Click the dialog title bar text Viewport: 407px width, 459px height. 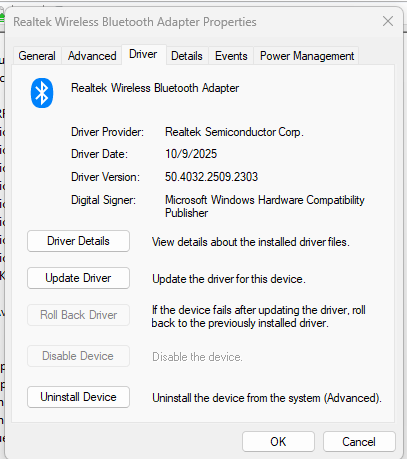tap(135, 22)
